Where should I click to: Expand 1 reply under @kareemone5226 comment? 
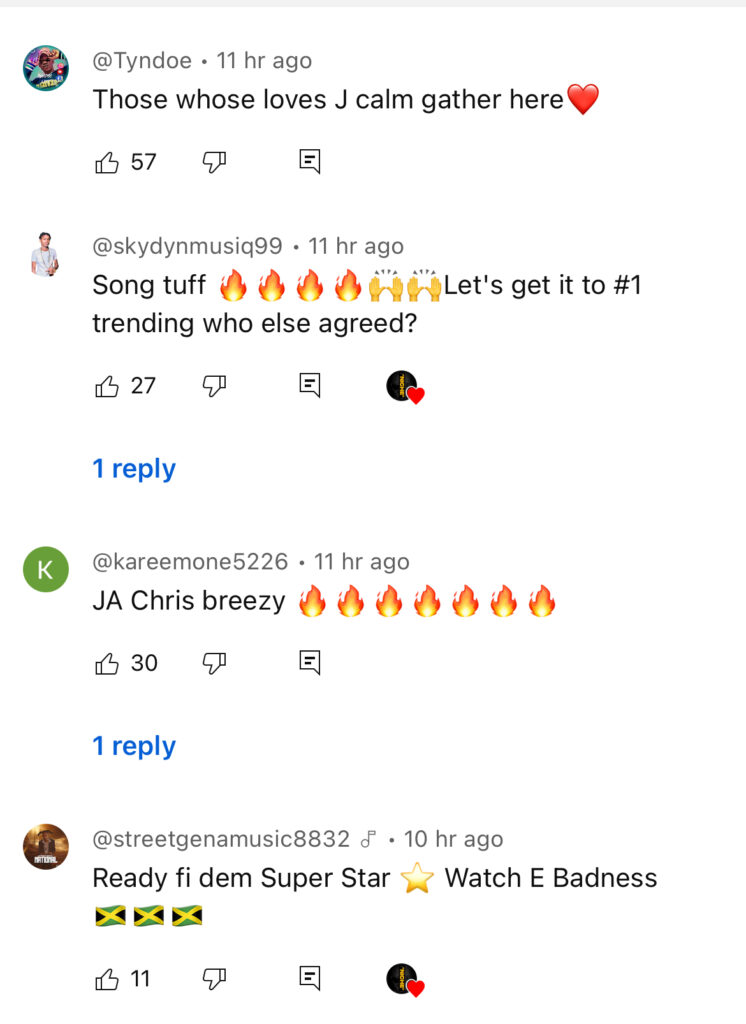(134, 746)
